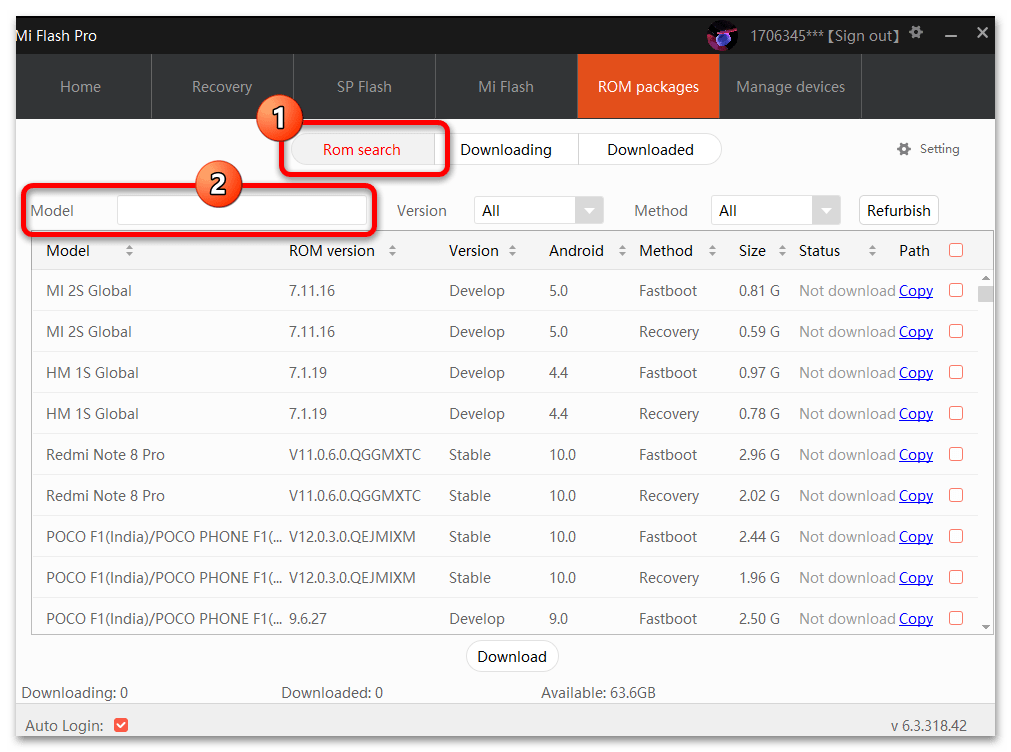This screenshot has width=1011, height=752.
Task: Go to Manage devices tab
Action: [x=790, y=86]
